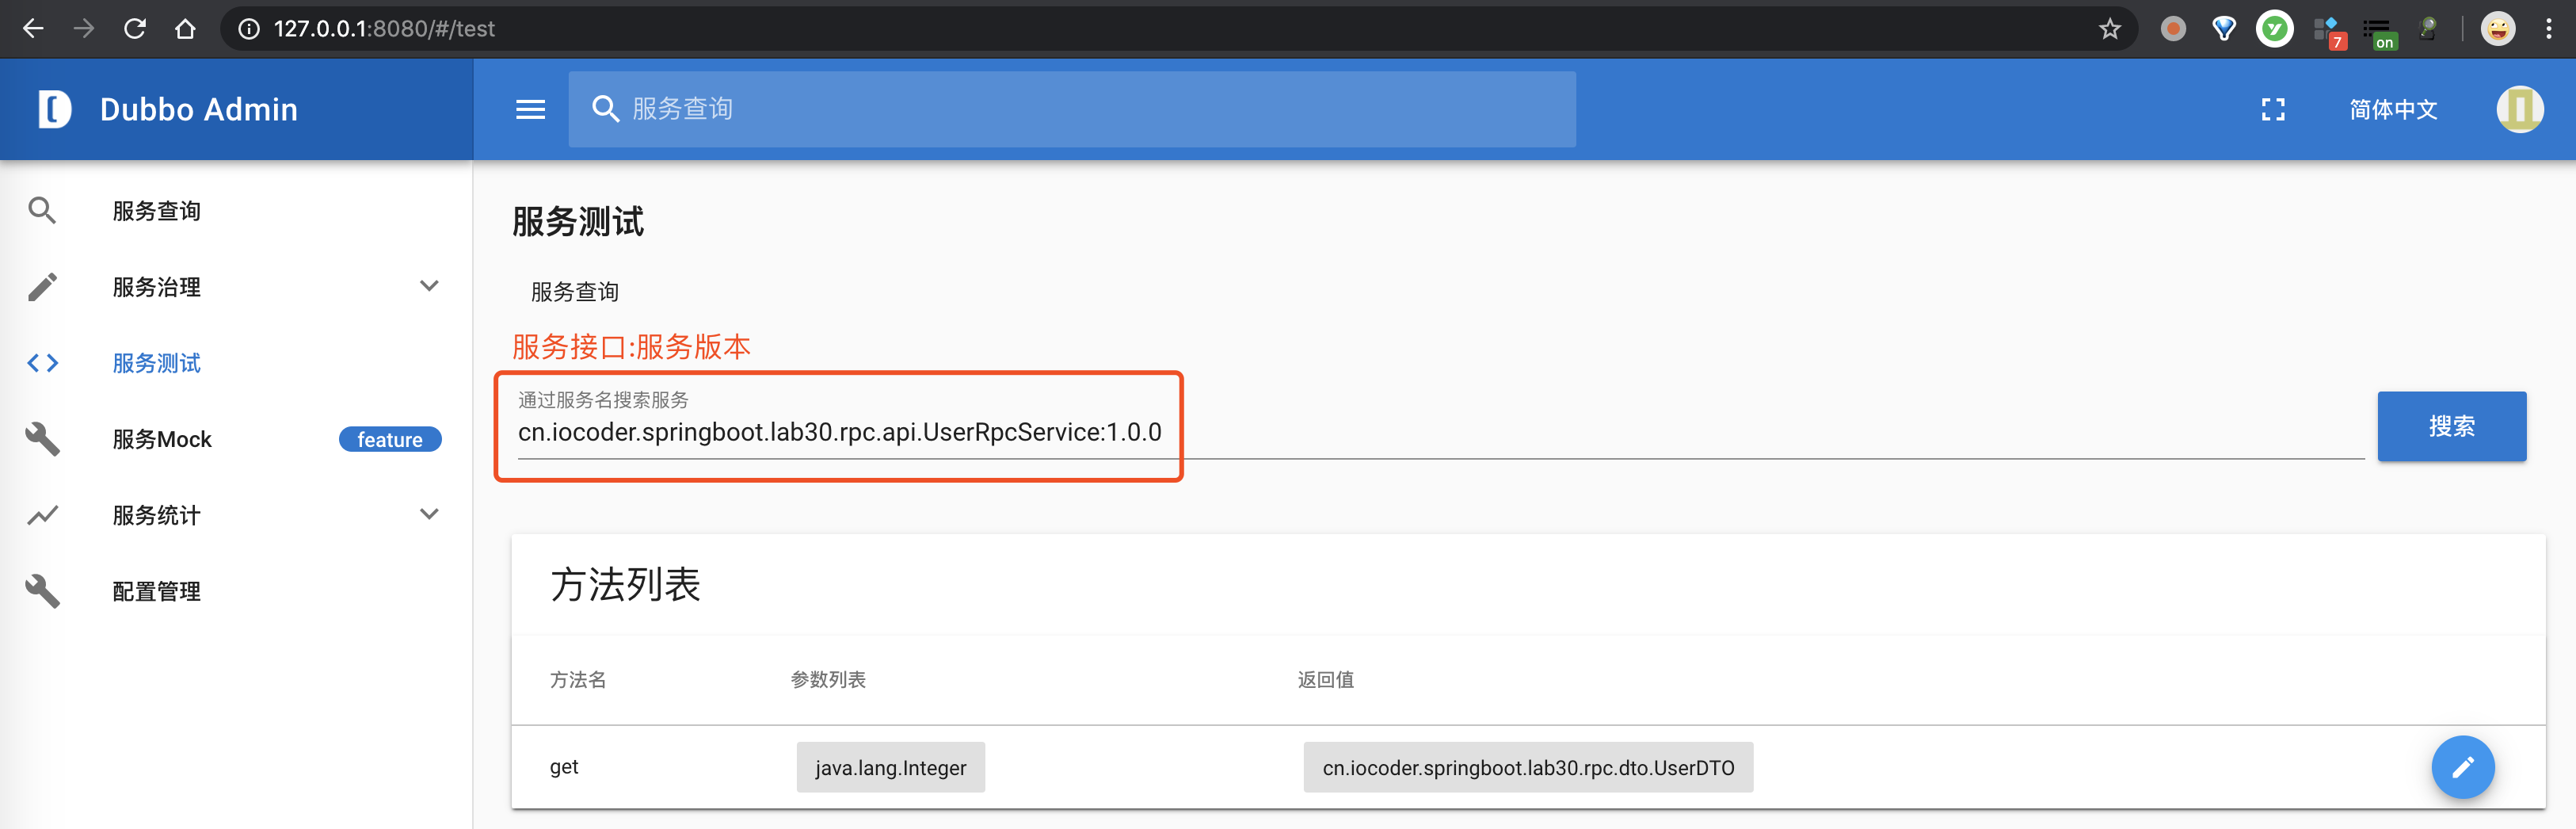Open the 简体中文 language selector

tap(2392, 109)
